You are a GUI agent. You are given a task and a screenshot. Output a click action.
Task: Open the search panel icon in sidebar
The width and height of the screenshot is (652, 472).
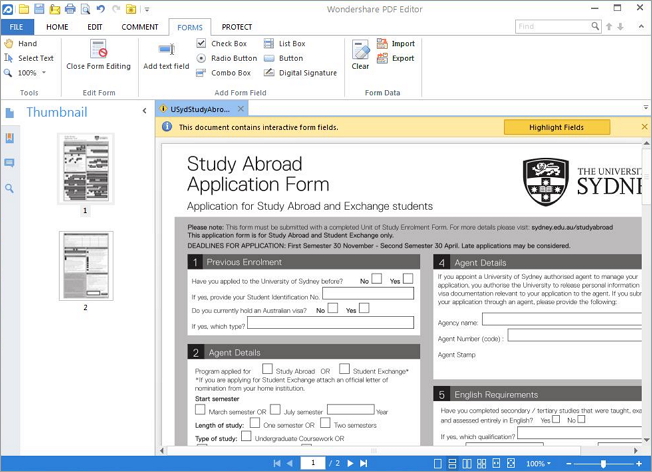(10, 188)
